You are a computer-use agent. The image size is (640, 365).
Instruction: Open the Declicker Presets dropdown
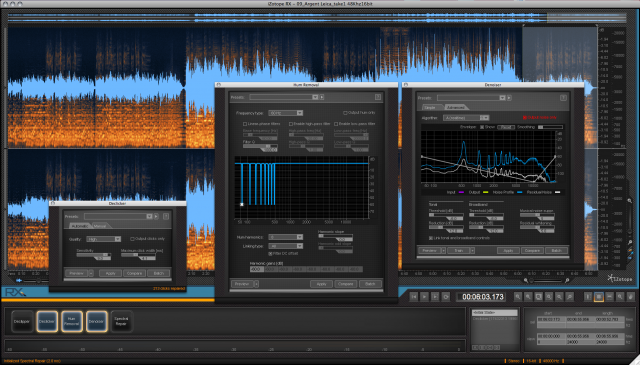coord(118,216)
